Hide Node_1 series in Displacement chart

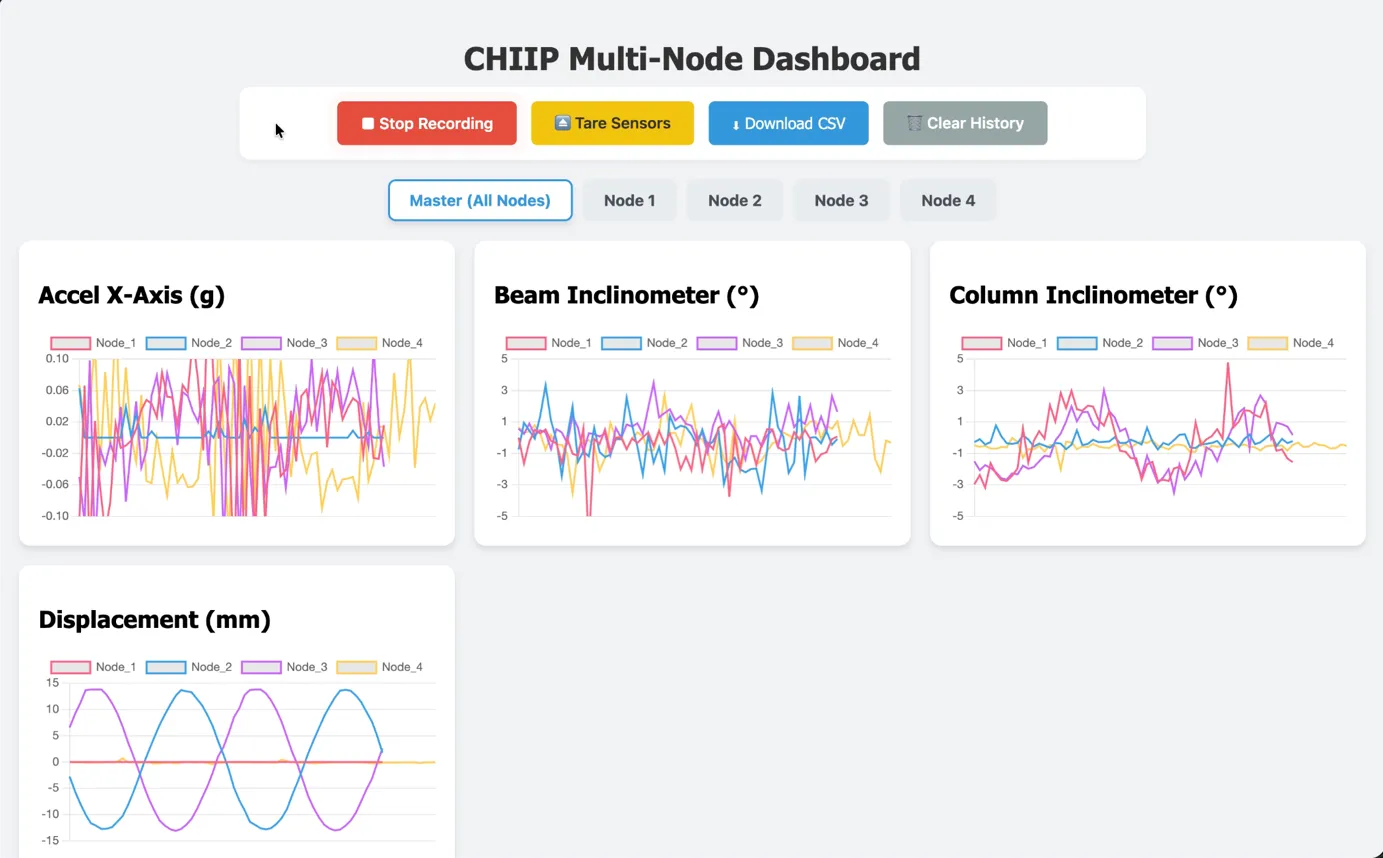(93, 667)
